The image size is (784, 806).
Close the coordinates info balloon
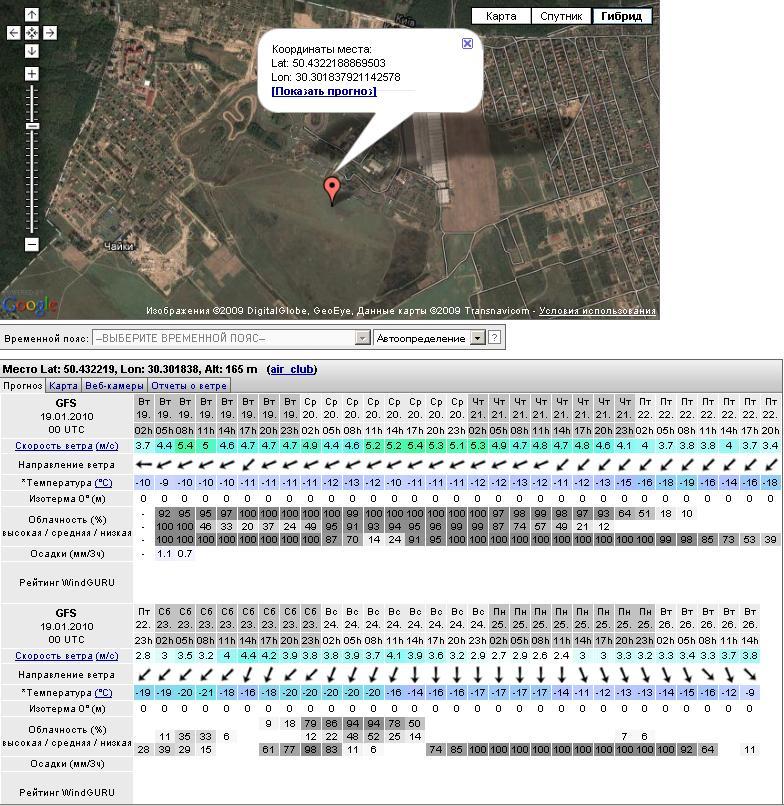(x=467, y=44)
